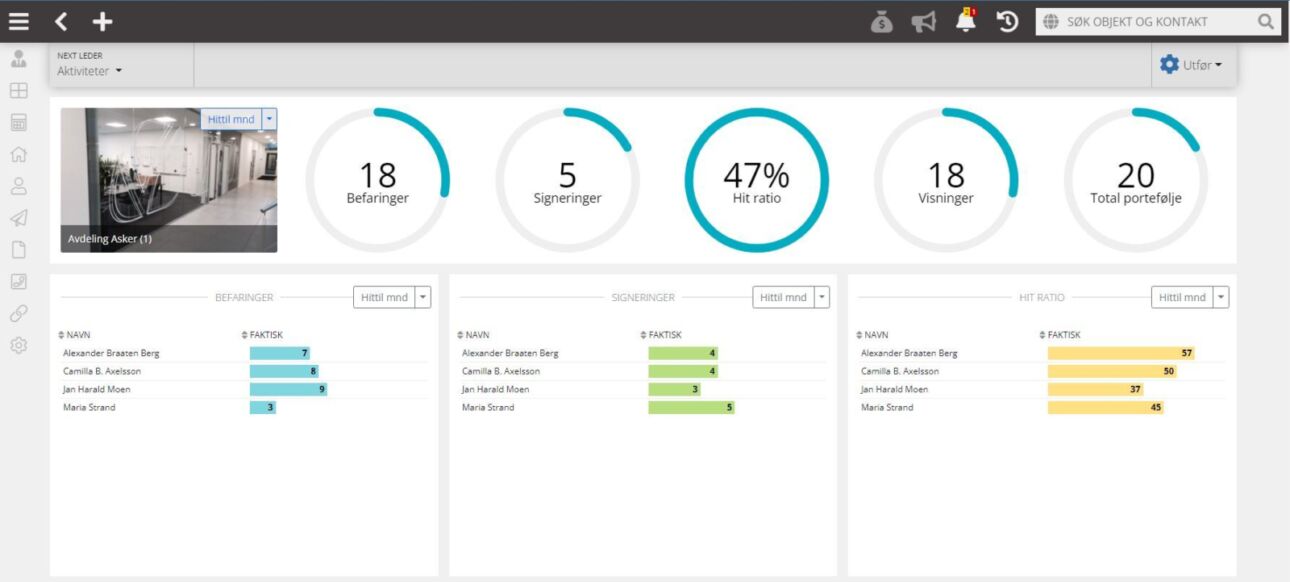Image resolution: width=1290 pixels, height=582 pixels.
Task: Sort Hit ratio table by Faktisk
Action: [x=1060, y=335]
